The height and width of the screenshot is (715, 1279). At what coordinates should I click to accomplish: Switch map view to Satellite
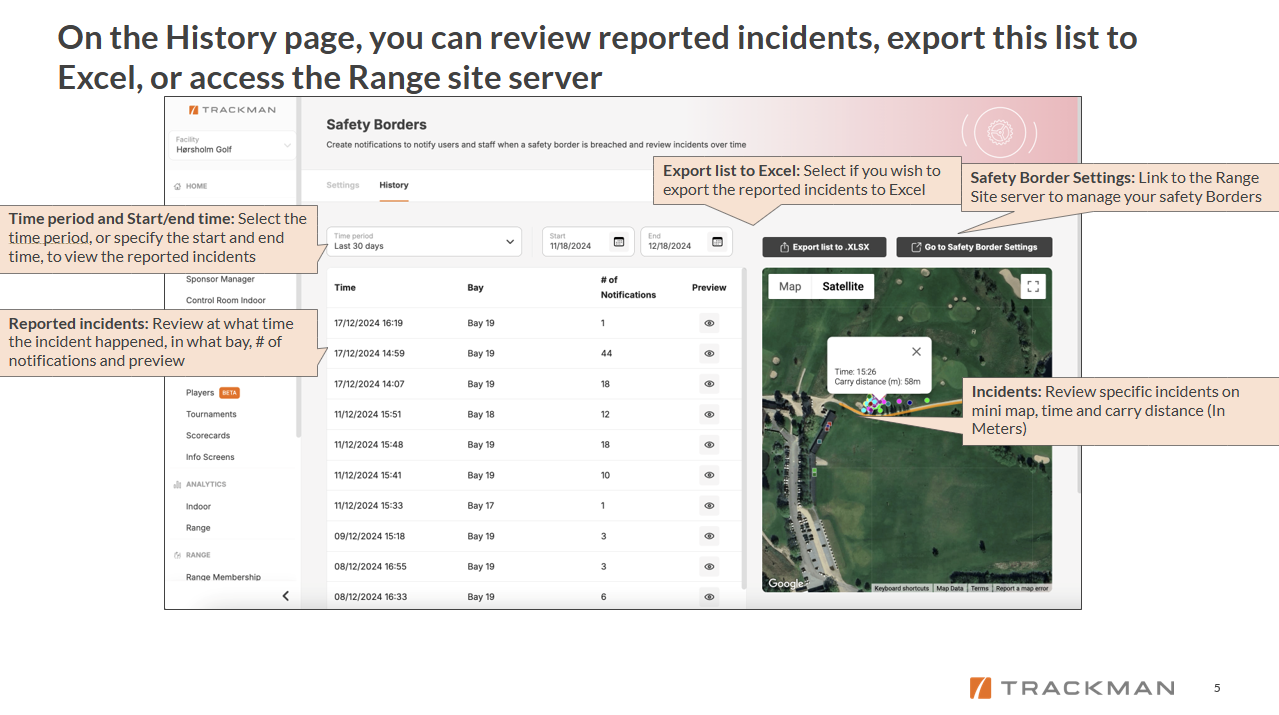click(x=843, y=286)
